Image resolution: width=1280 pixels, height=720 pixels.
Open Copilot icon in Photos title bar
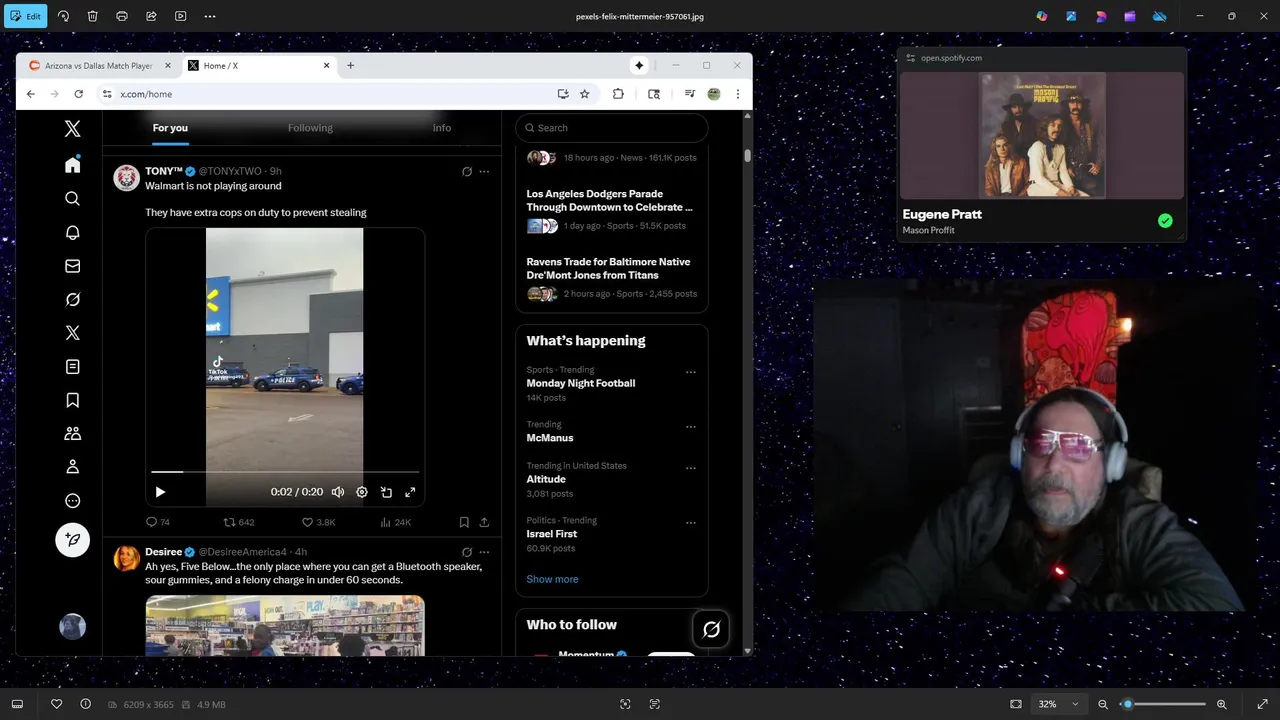1042,16
